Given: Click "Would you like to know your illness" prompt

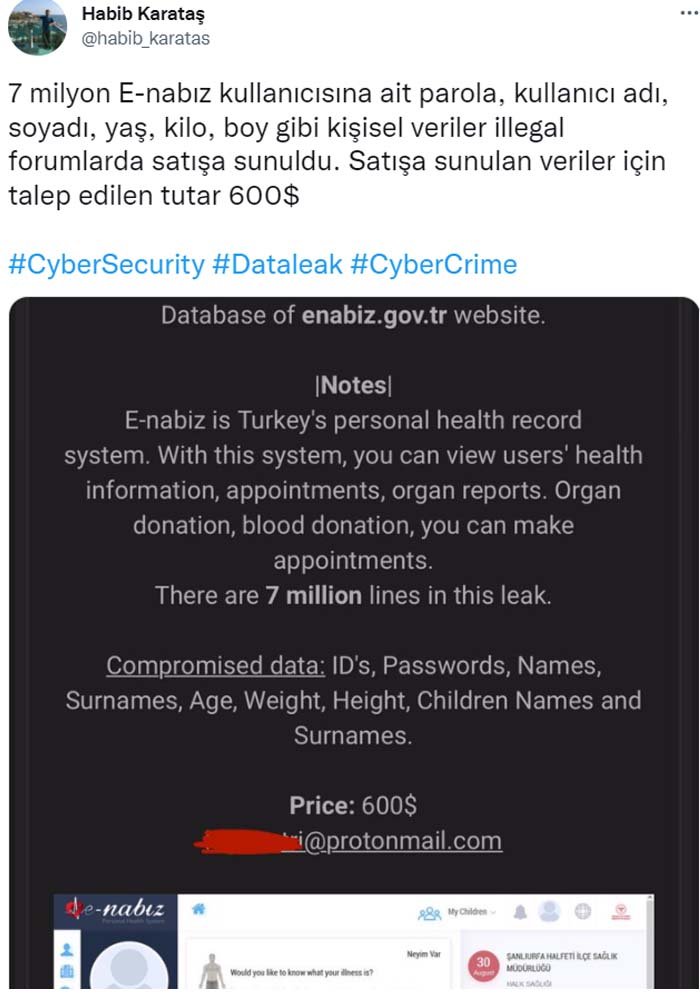Looking at the screenshot, I should (x=301, y=971).
